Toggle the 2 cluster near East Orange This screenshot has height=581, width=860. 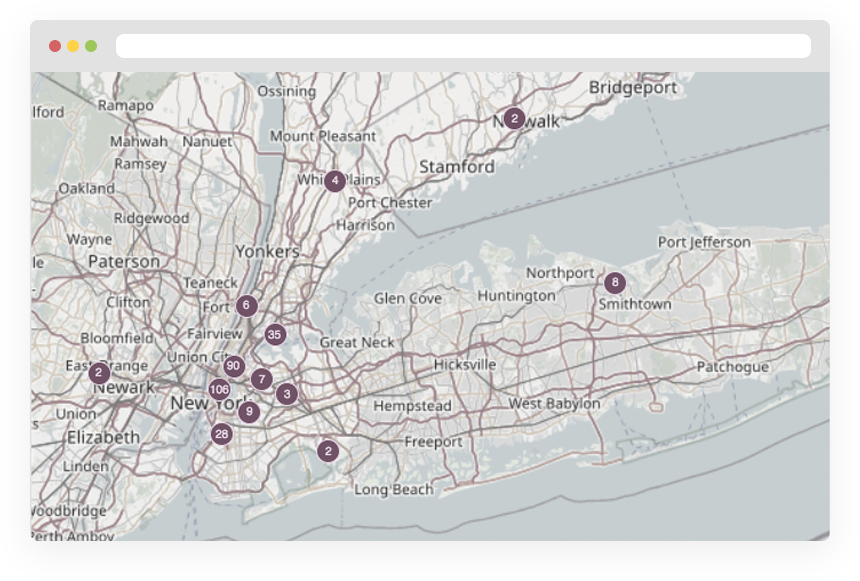[x=97, y=372]
